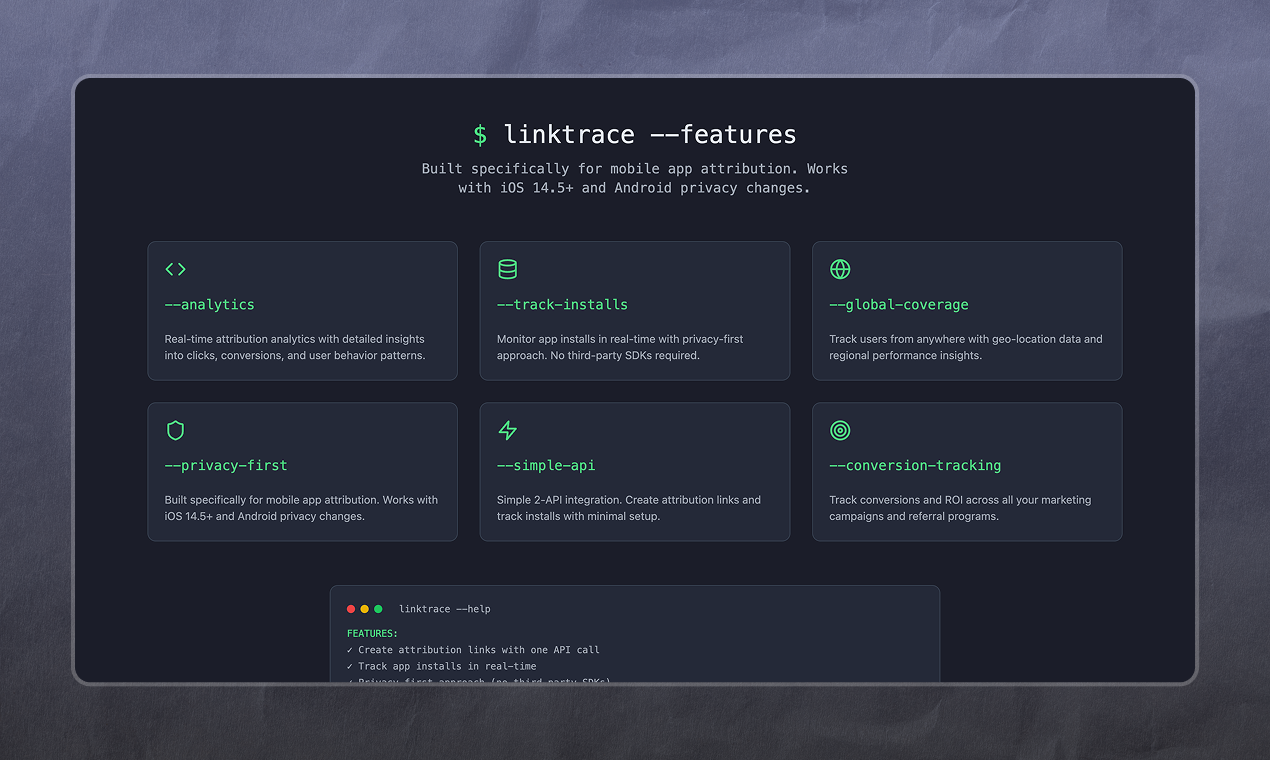Click the globe icon above --global-coverage
Screen dimensions: 1270x760
click(840, 269)
